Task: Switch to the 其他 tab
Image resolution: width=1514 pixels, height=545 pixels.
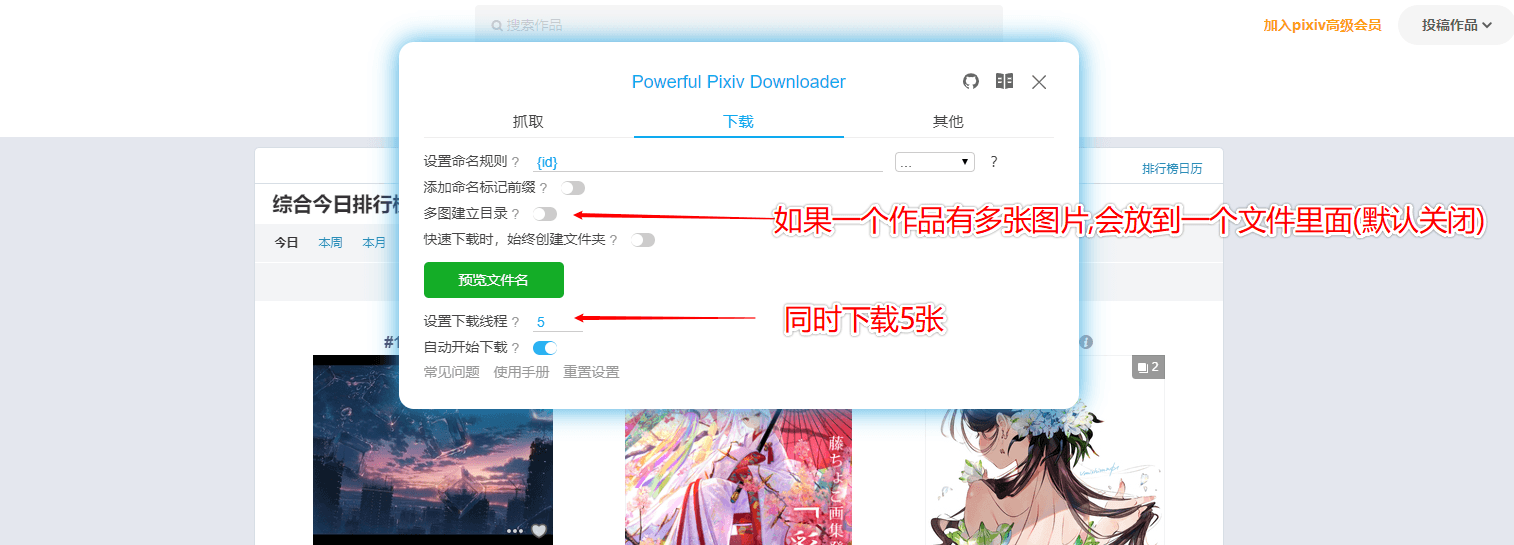Action: (x=948, y=121)
